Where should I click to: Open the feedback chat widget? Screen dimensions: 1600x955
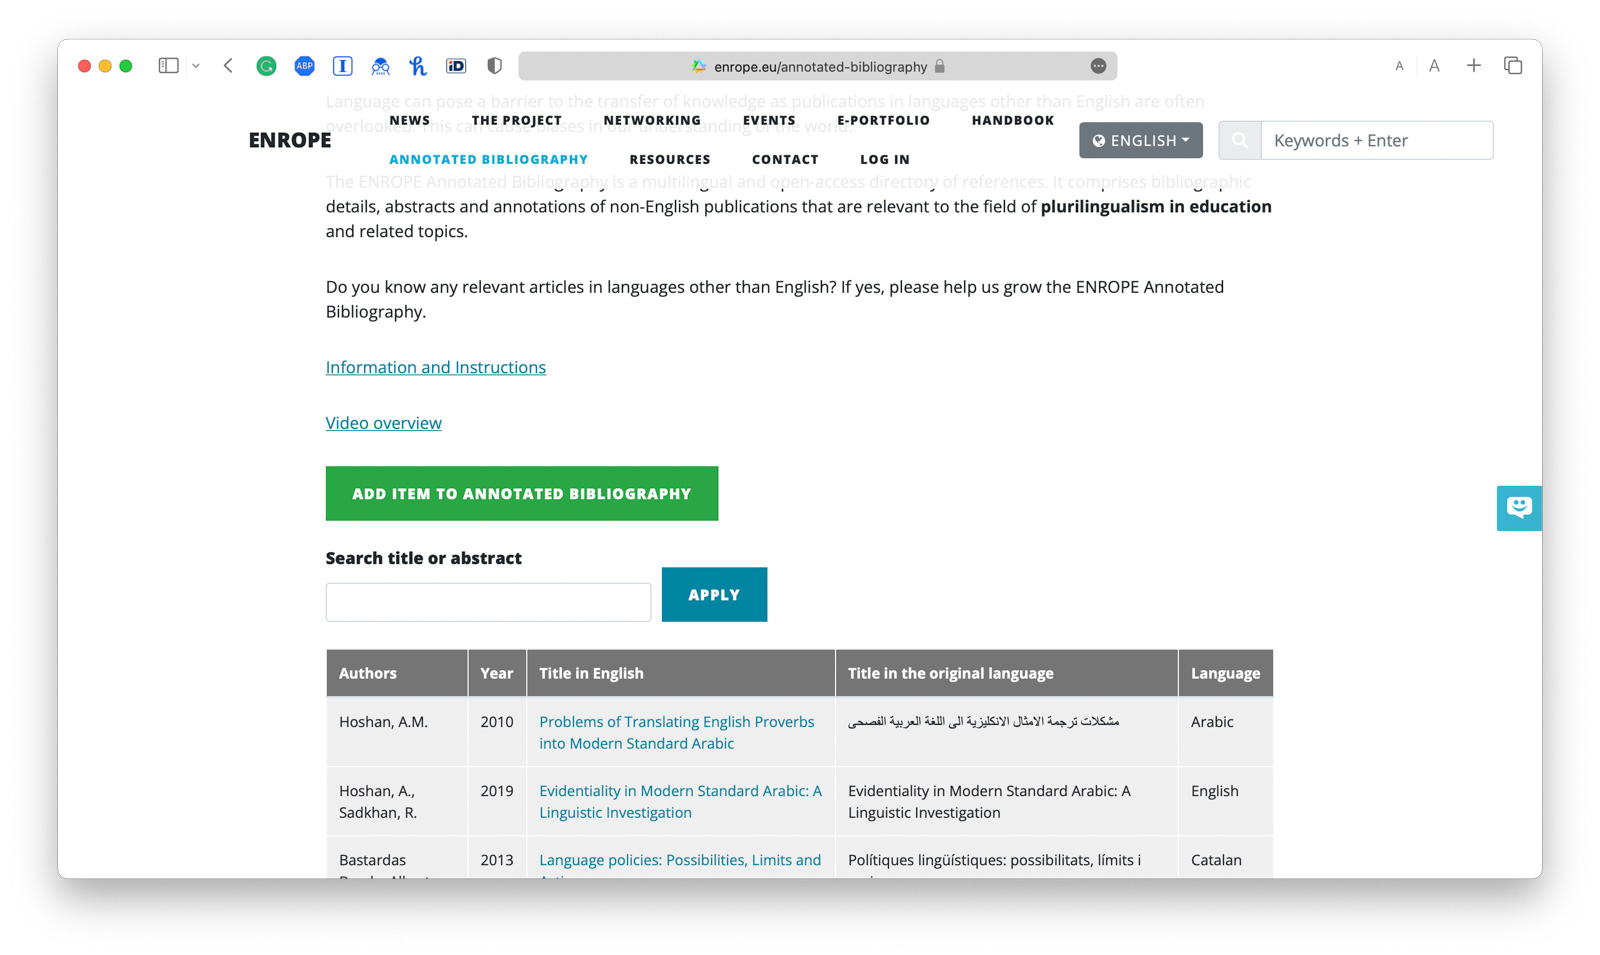coord(1518,508)
